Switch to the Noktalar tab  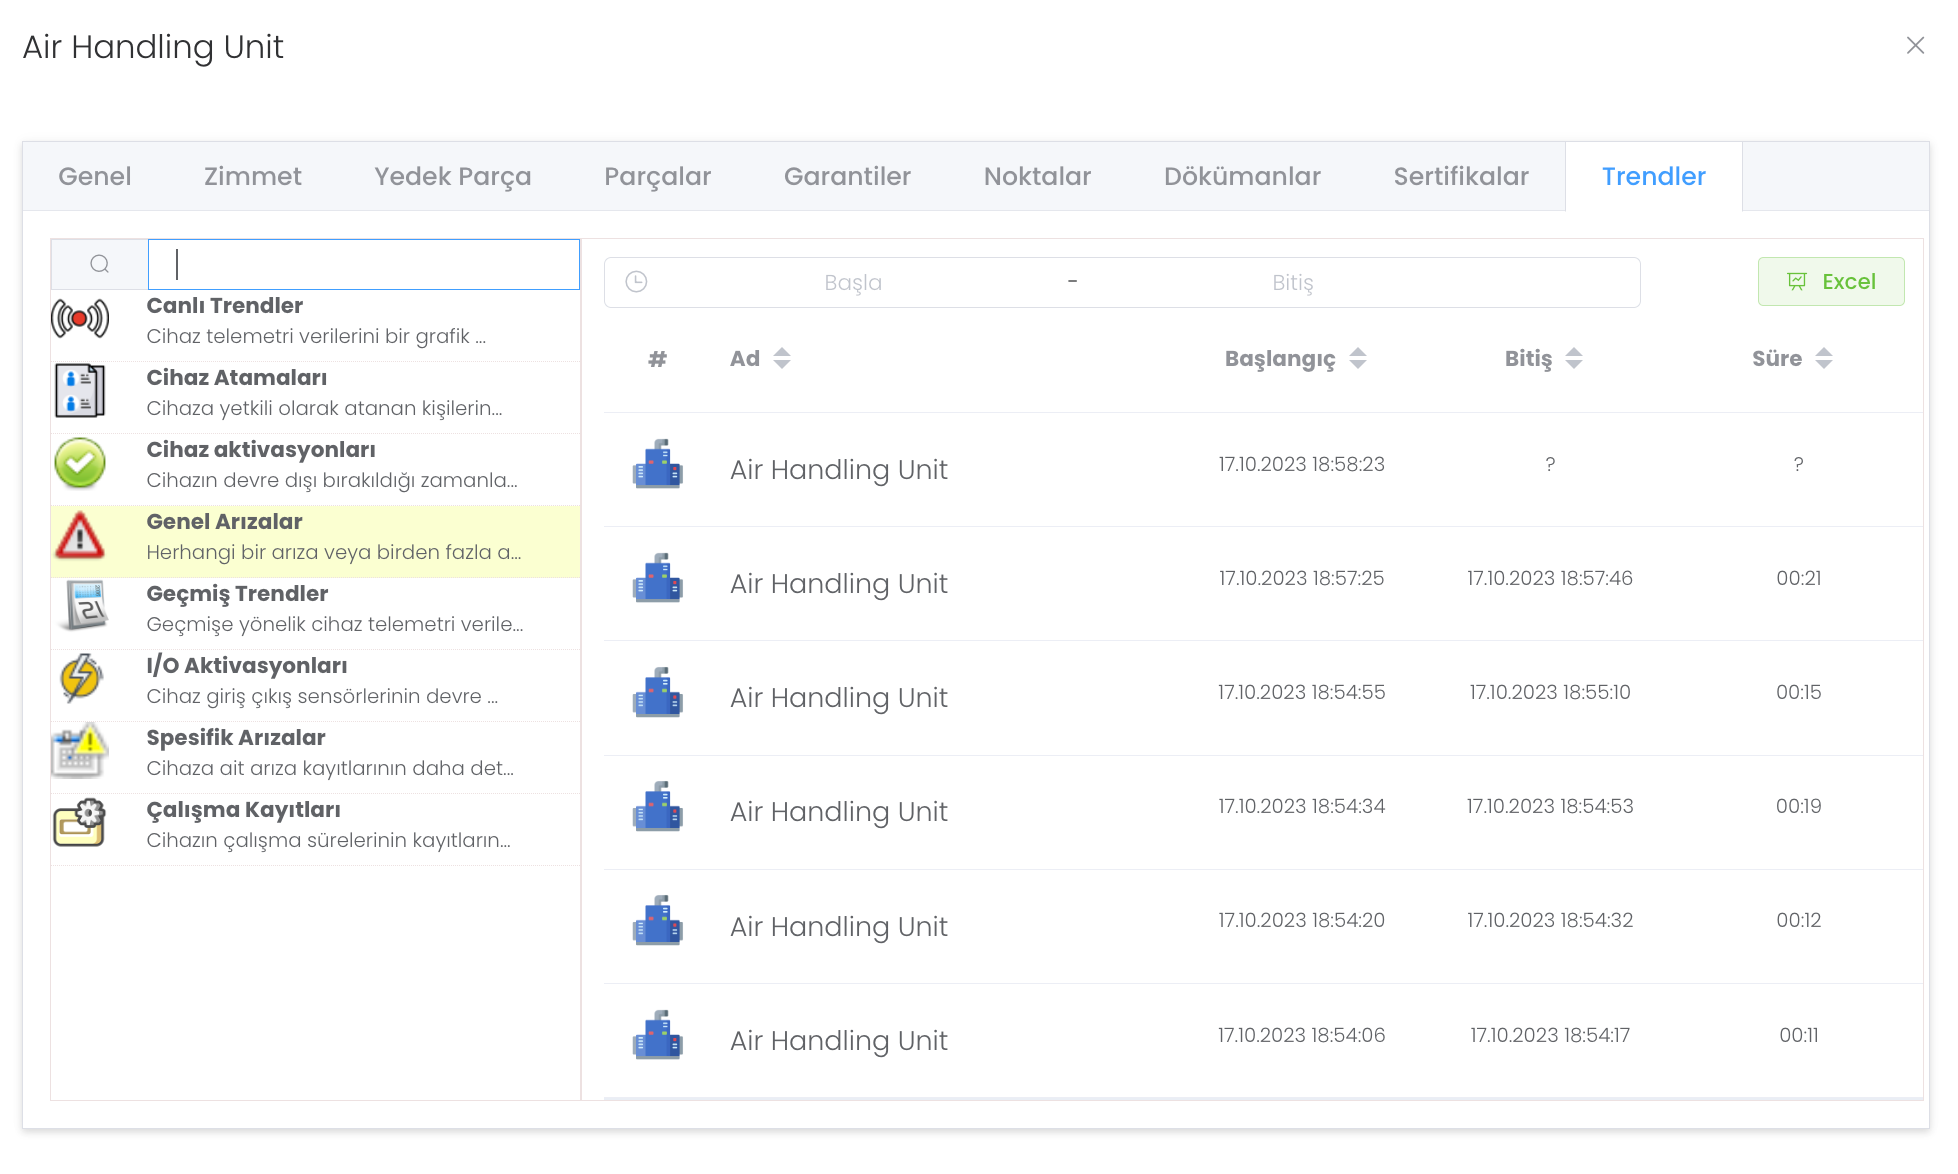[x=1037, y=177]
